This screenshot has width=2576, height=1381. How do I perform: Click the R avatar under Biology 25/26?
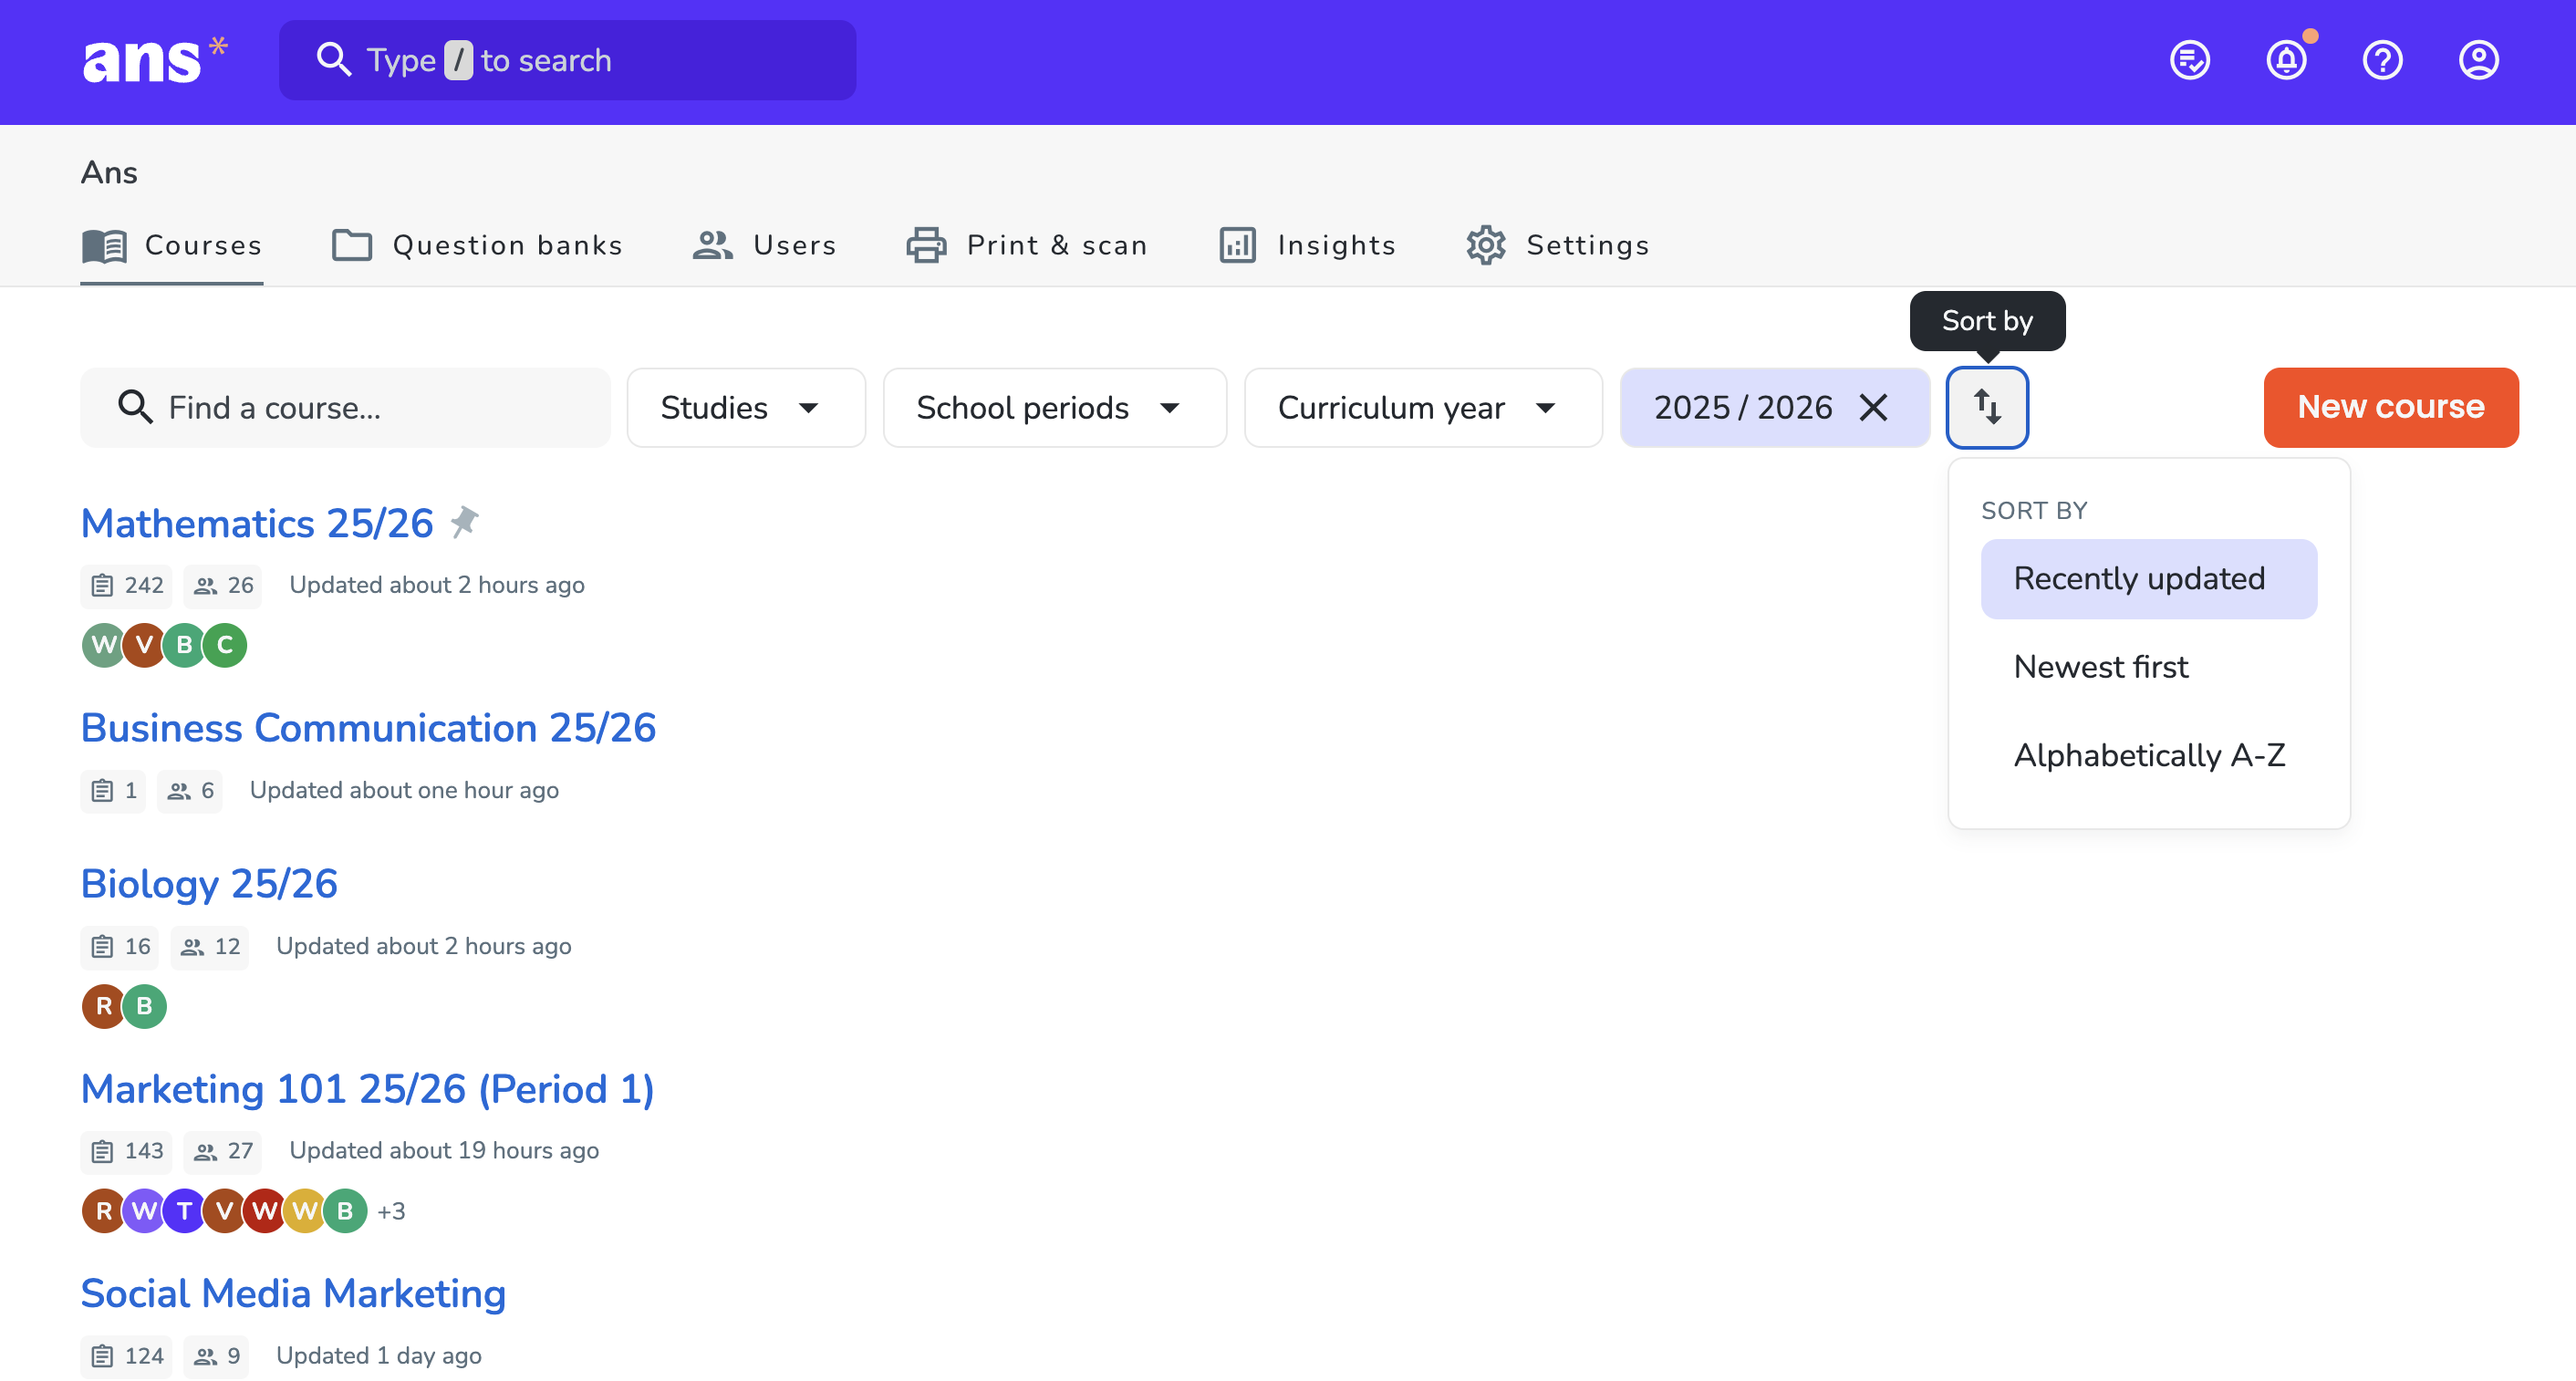coord(103,1005)
